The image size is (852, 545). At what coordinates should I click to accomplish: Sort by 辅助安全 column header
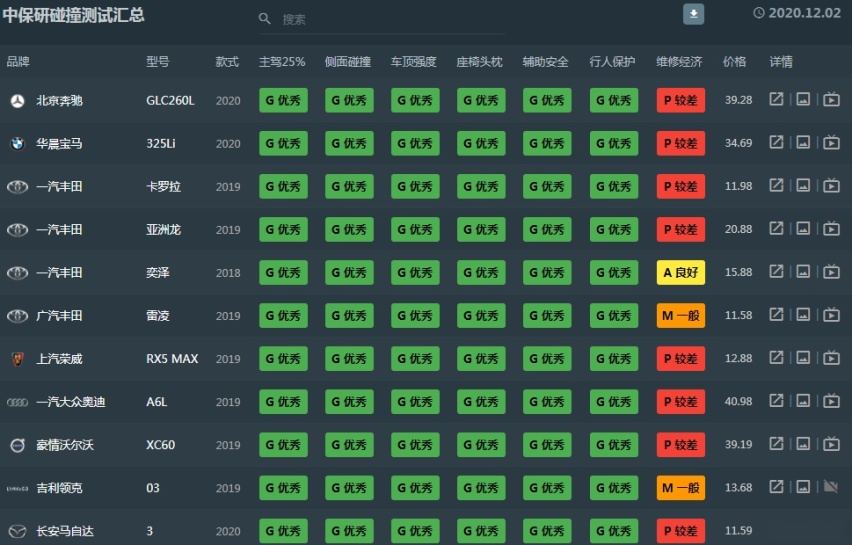[546, 61]
